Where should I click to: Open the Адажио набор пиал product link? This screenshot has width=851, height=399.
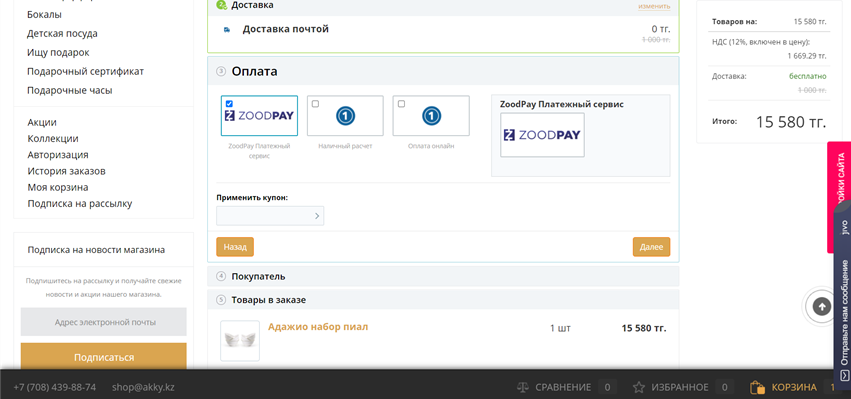click(318, 327)
